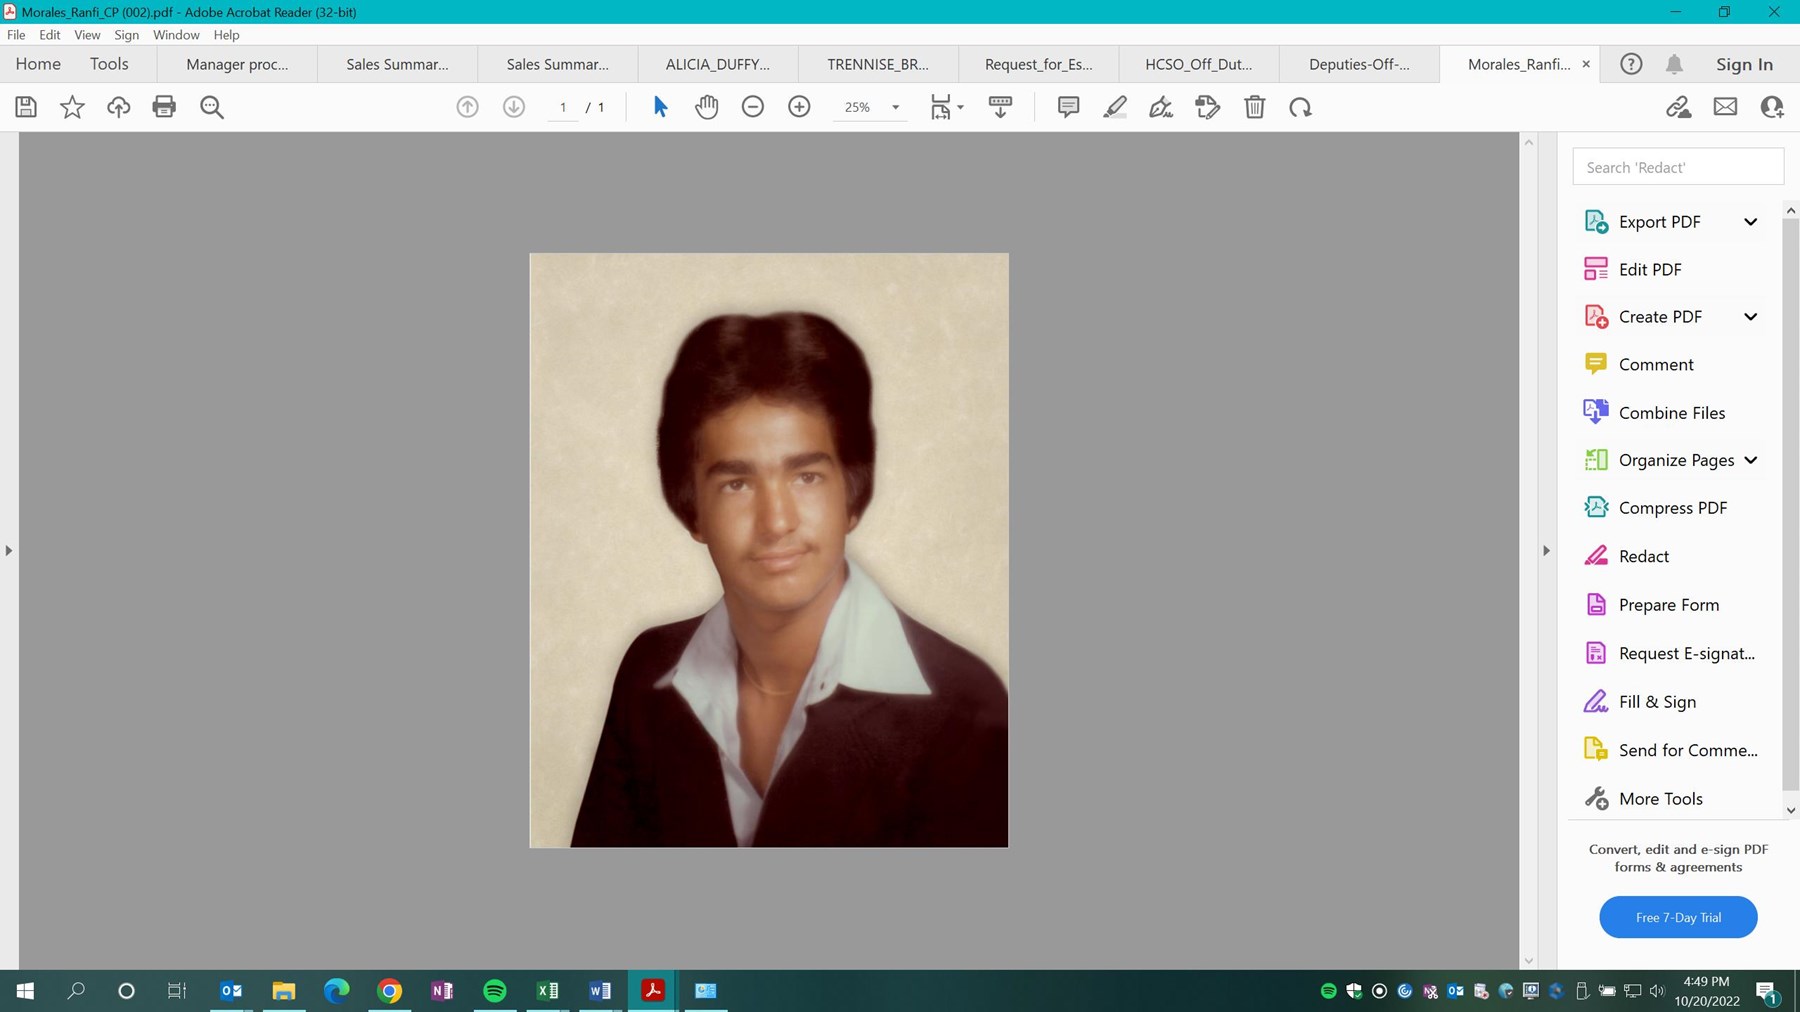Click the Save file icon
1800x1012 pixels.
[x=26, y=106]
